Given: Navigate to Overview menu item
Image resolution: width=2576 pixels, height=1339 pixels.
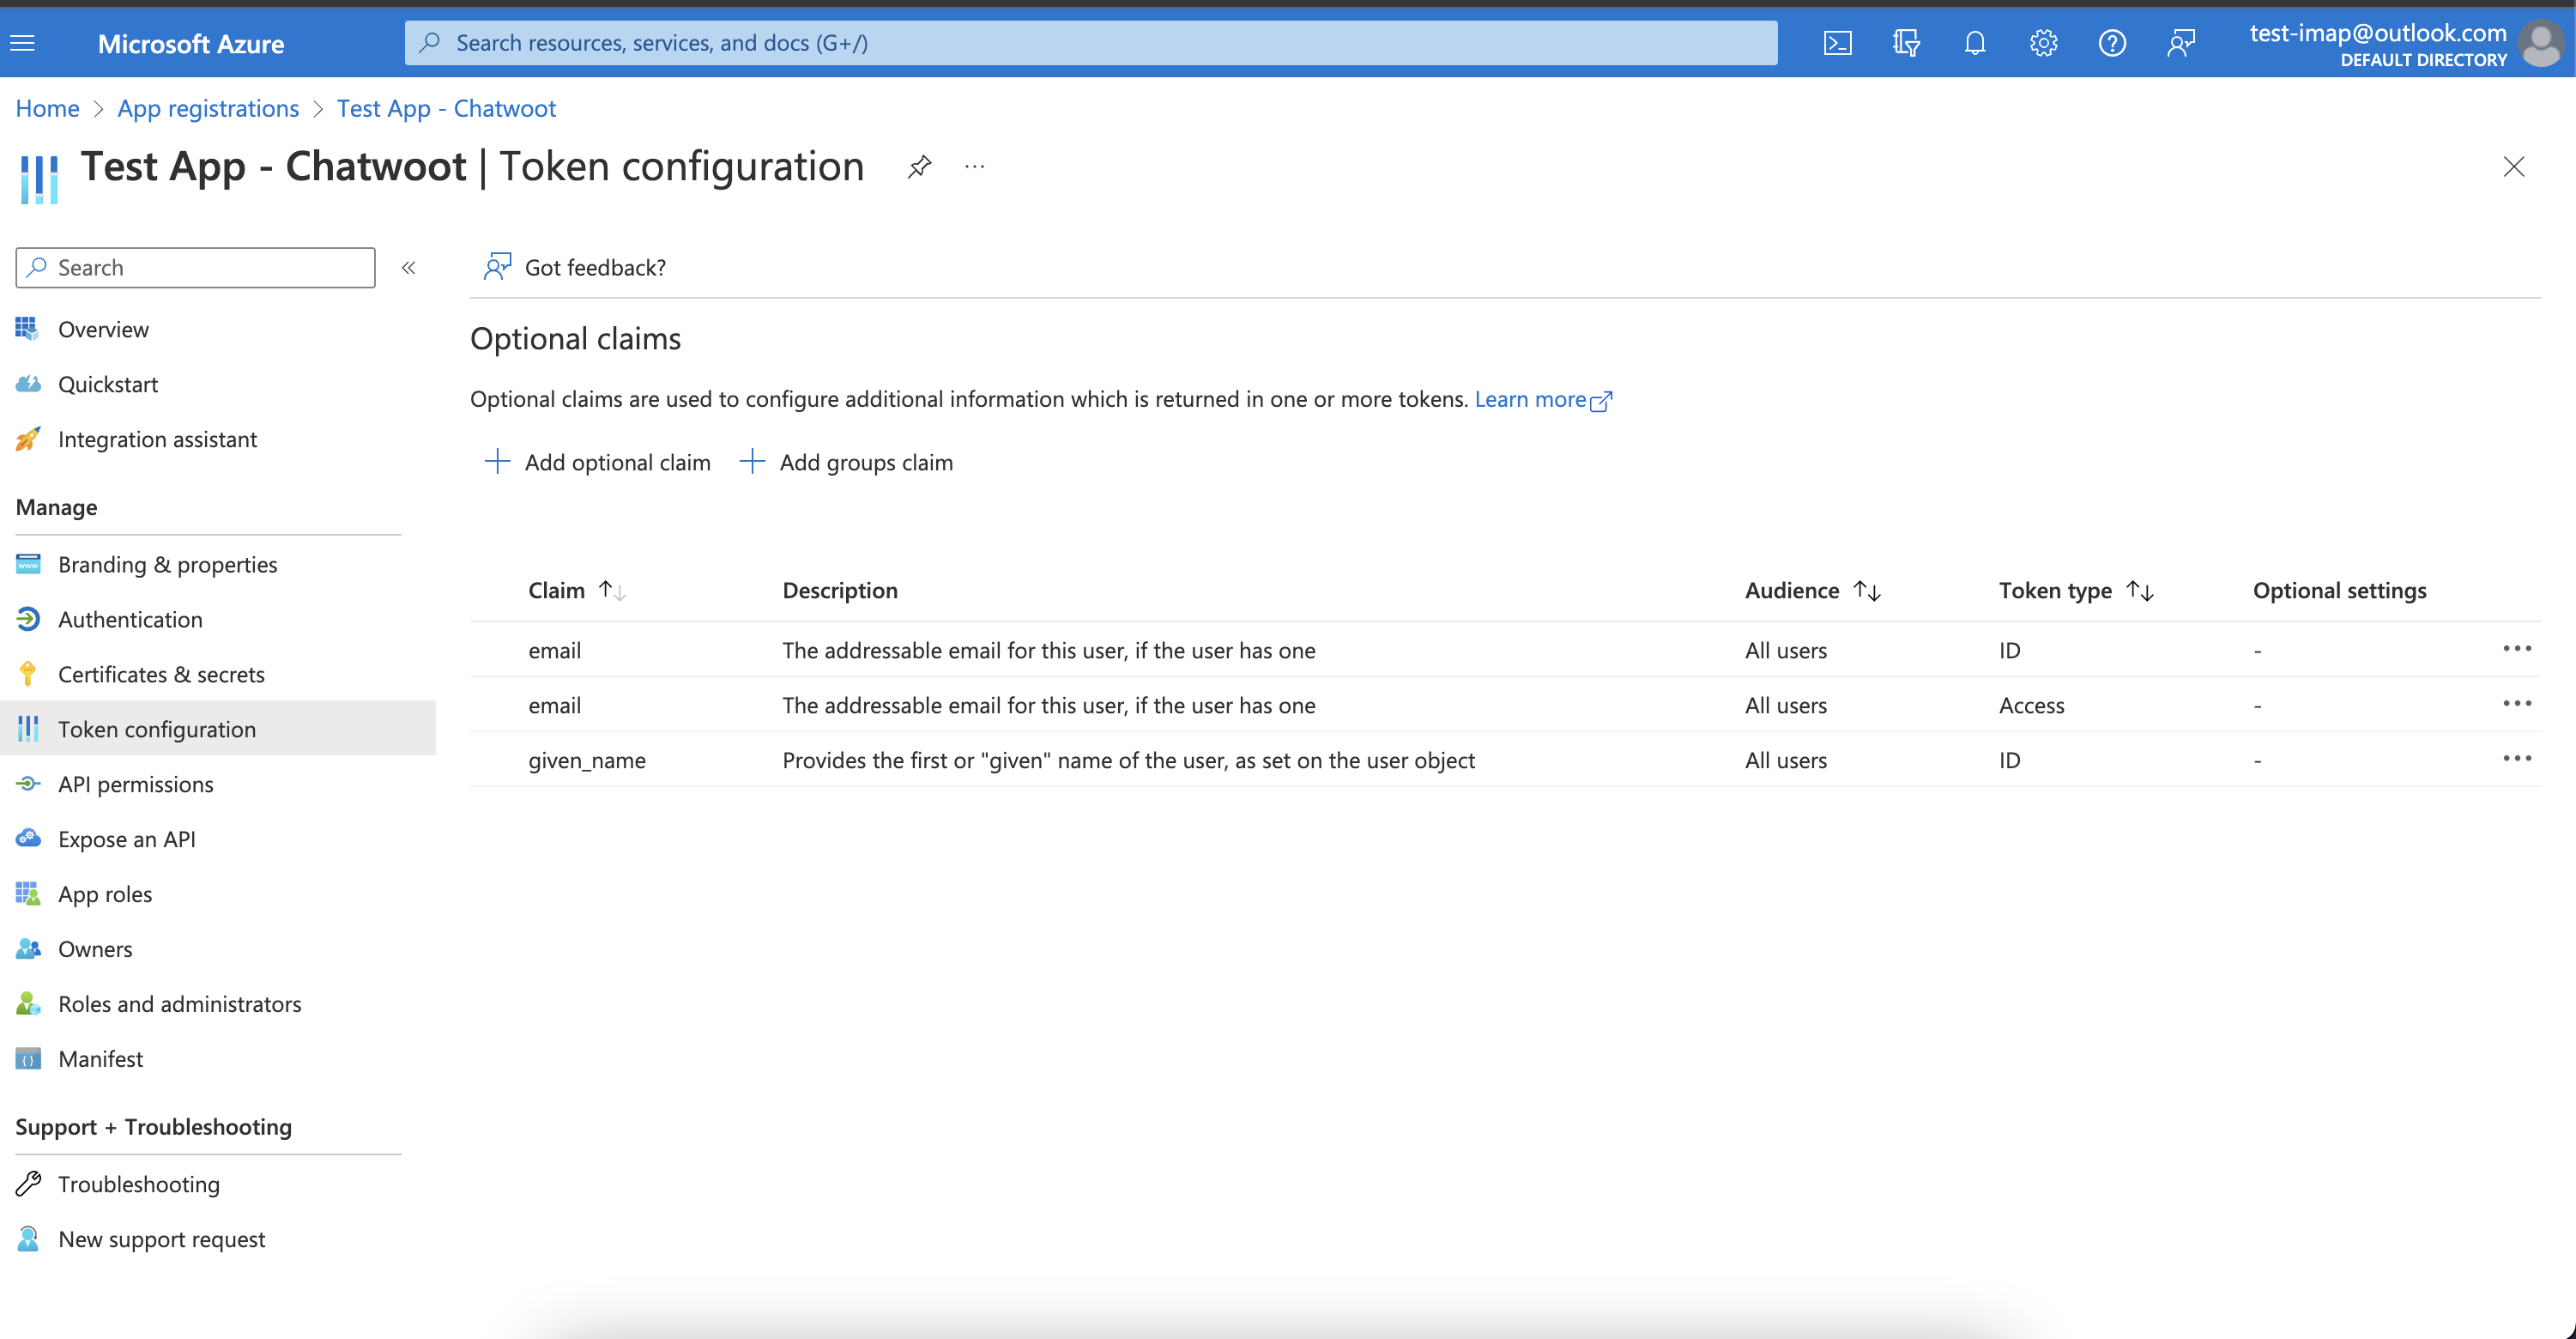Looking at the screenshot, I should pyautogui.click(x=104, y=329).
